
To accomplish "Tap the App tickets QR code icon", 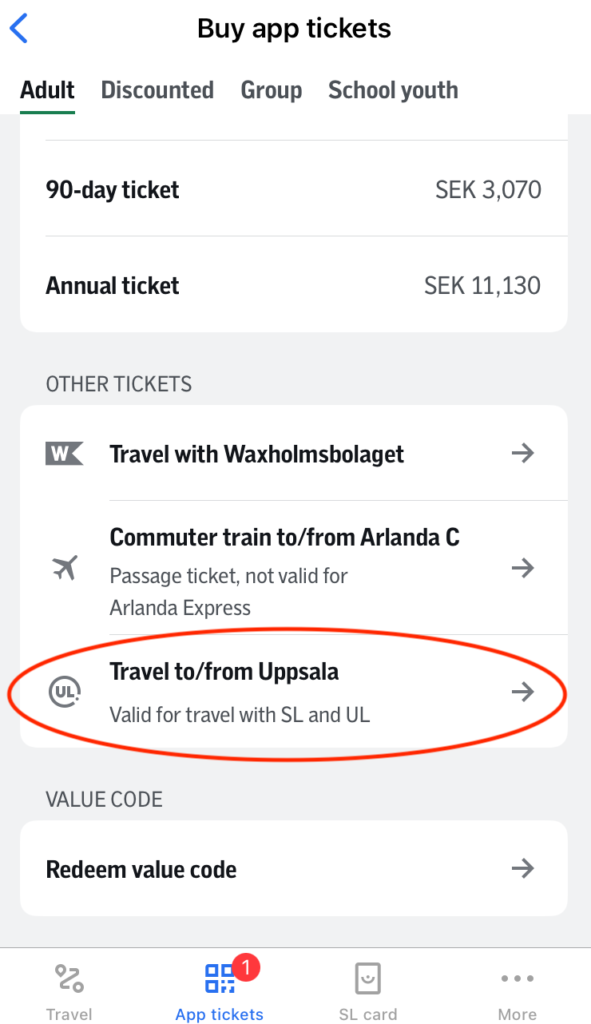I will coord(220,978).
